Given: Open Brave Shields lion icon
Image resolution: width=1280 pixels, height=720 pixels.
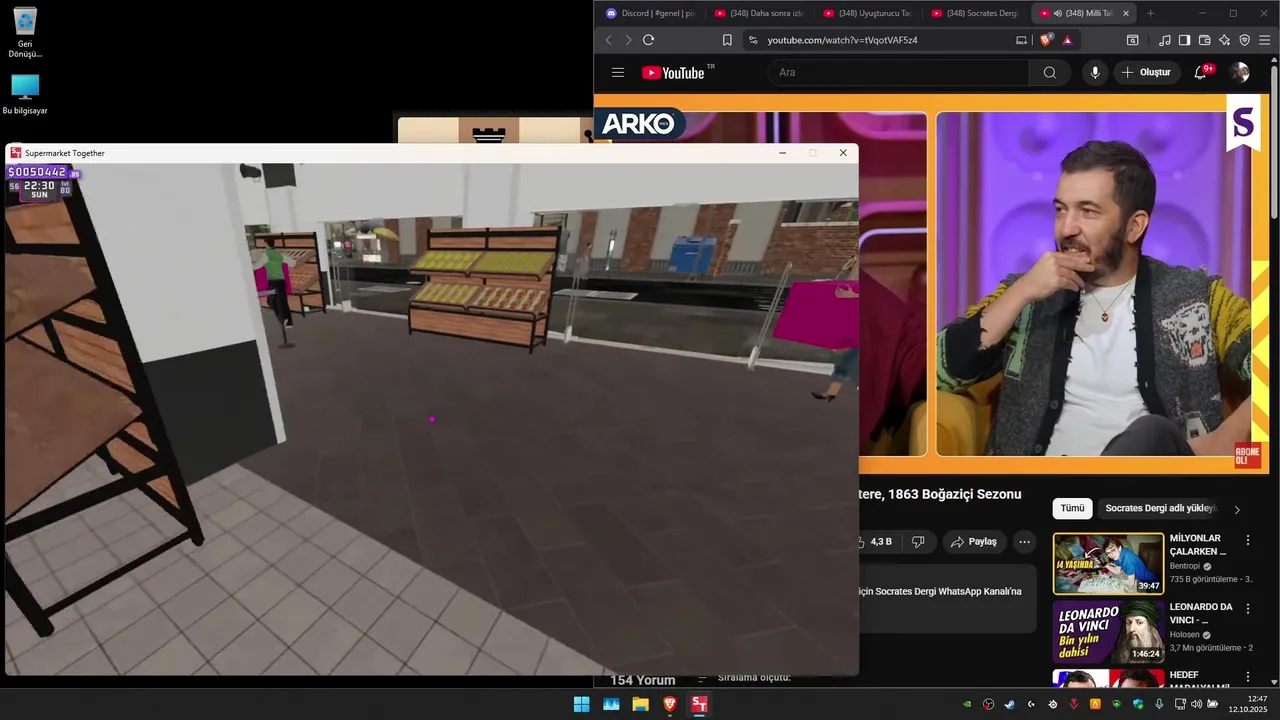Looking at the screenshot, I should click(x=1046, y=40).
